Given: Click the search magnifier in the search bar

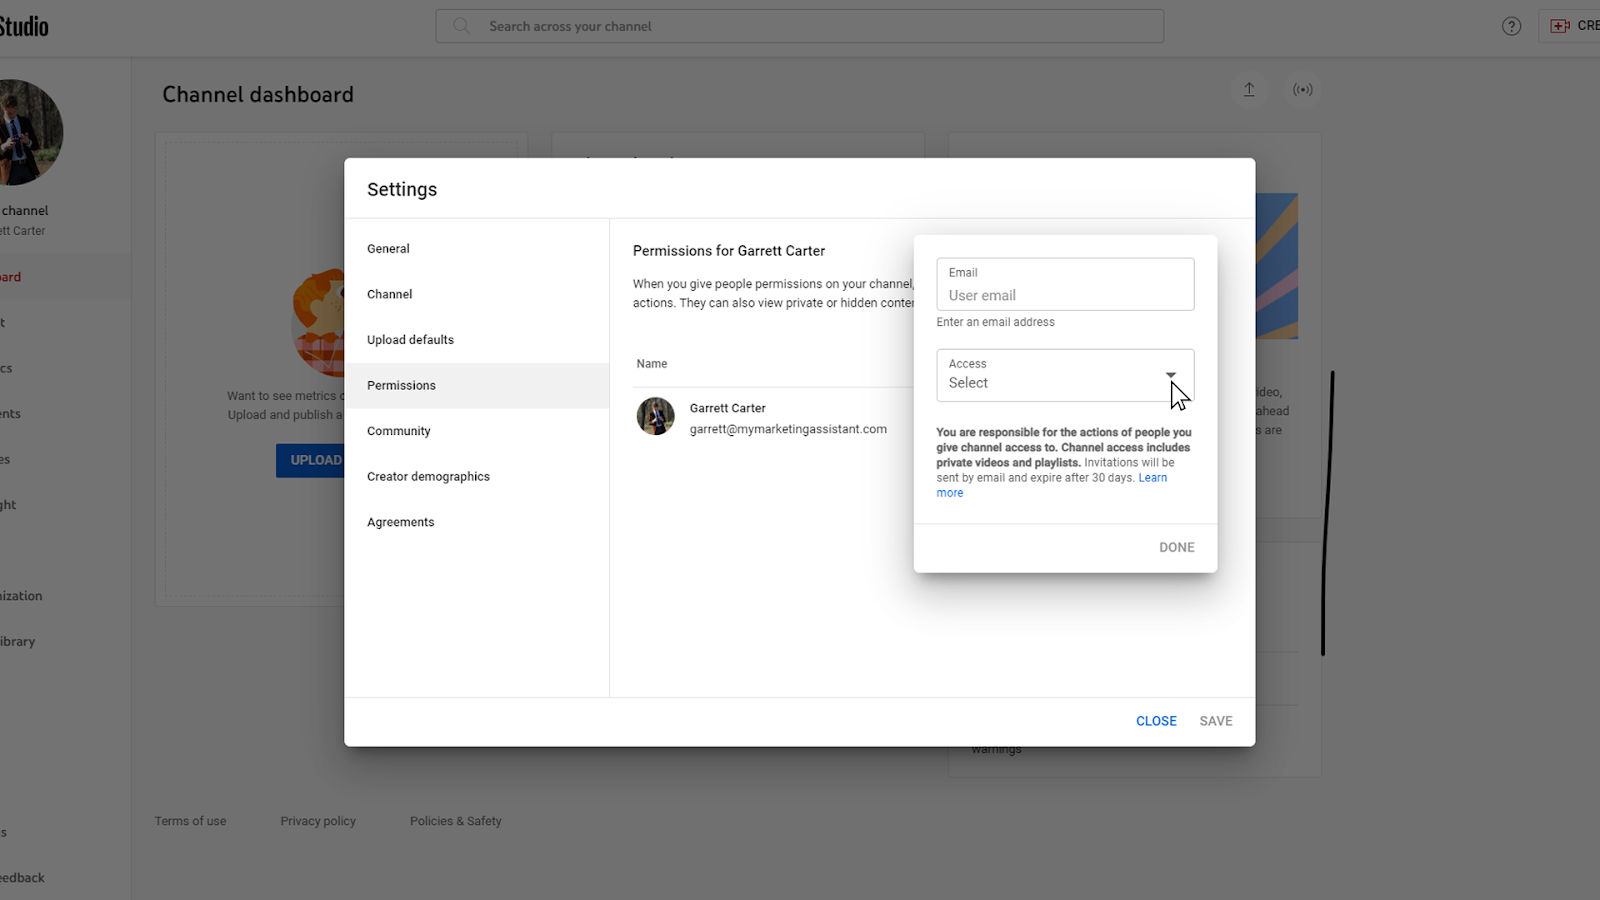Looking at the screenshot, I should click(460, 26).
